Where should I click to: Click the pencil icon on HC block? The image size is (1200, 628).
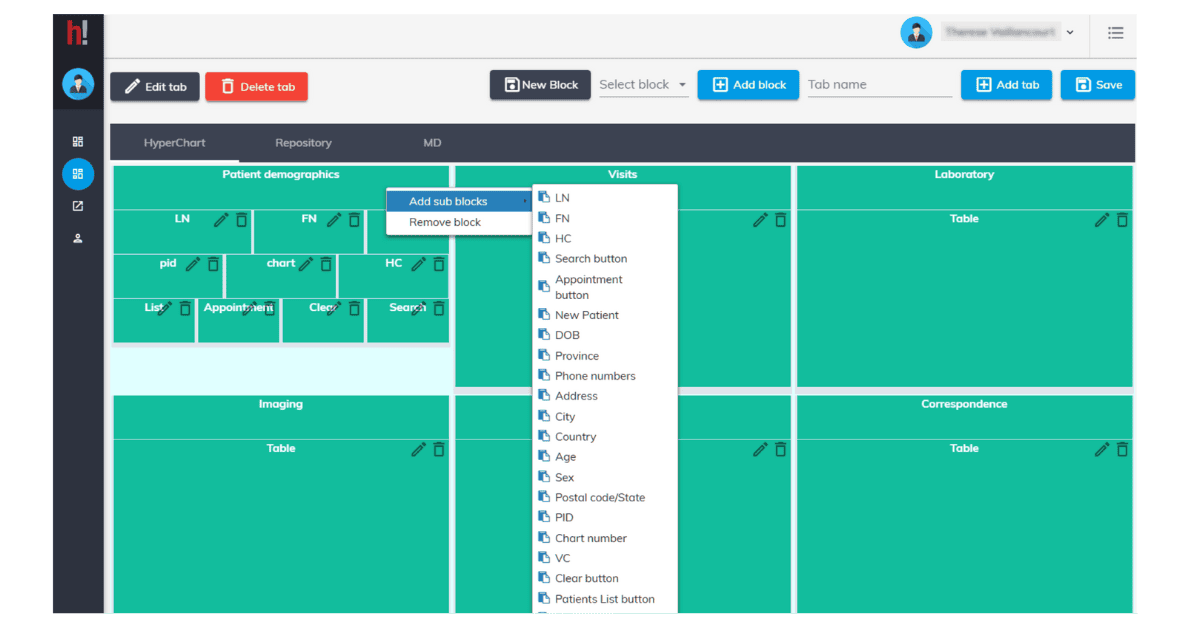point(418,264)
